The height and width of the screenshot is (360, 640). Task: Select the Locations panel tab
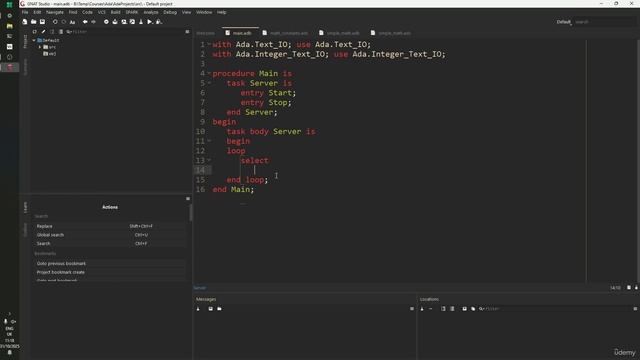click(x=429, y=299)
